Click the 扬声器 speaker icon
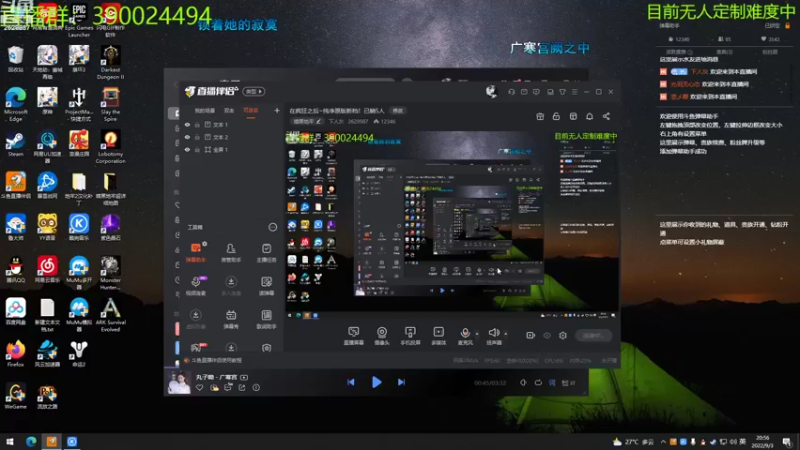 [493, 333]
